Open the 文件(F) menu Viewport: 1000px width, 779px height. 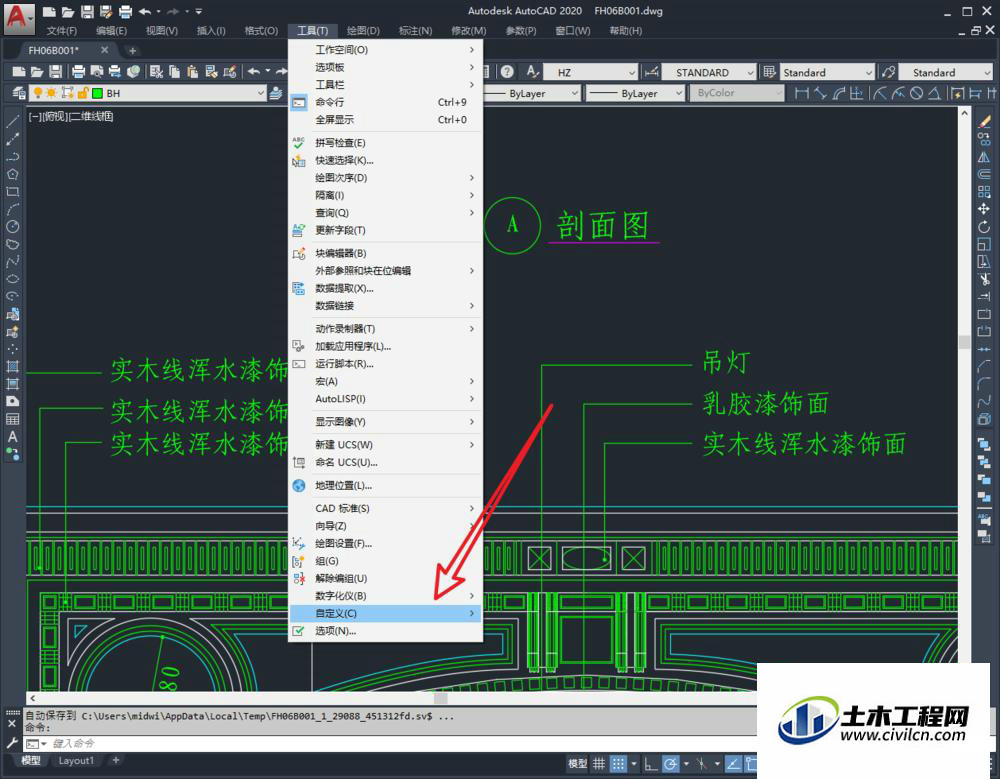click(62, 31)
